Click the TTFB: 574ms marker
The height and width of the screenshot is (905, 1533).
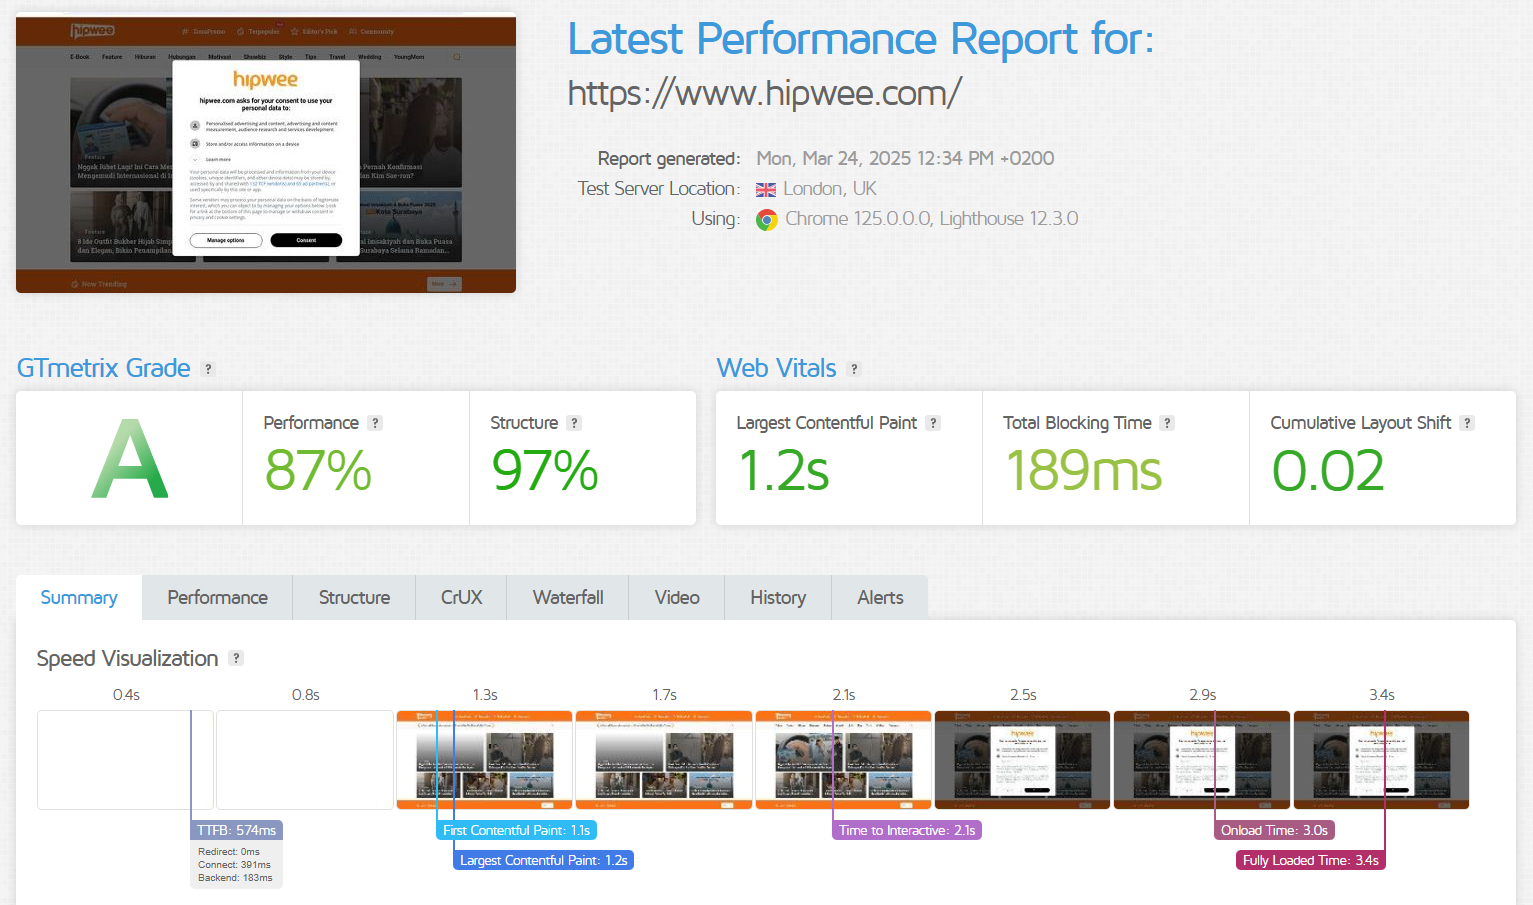236,830
